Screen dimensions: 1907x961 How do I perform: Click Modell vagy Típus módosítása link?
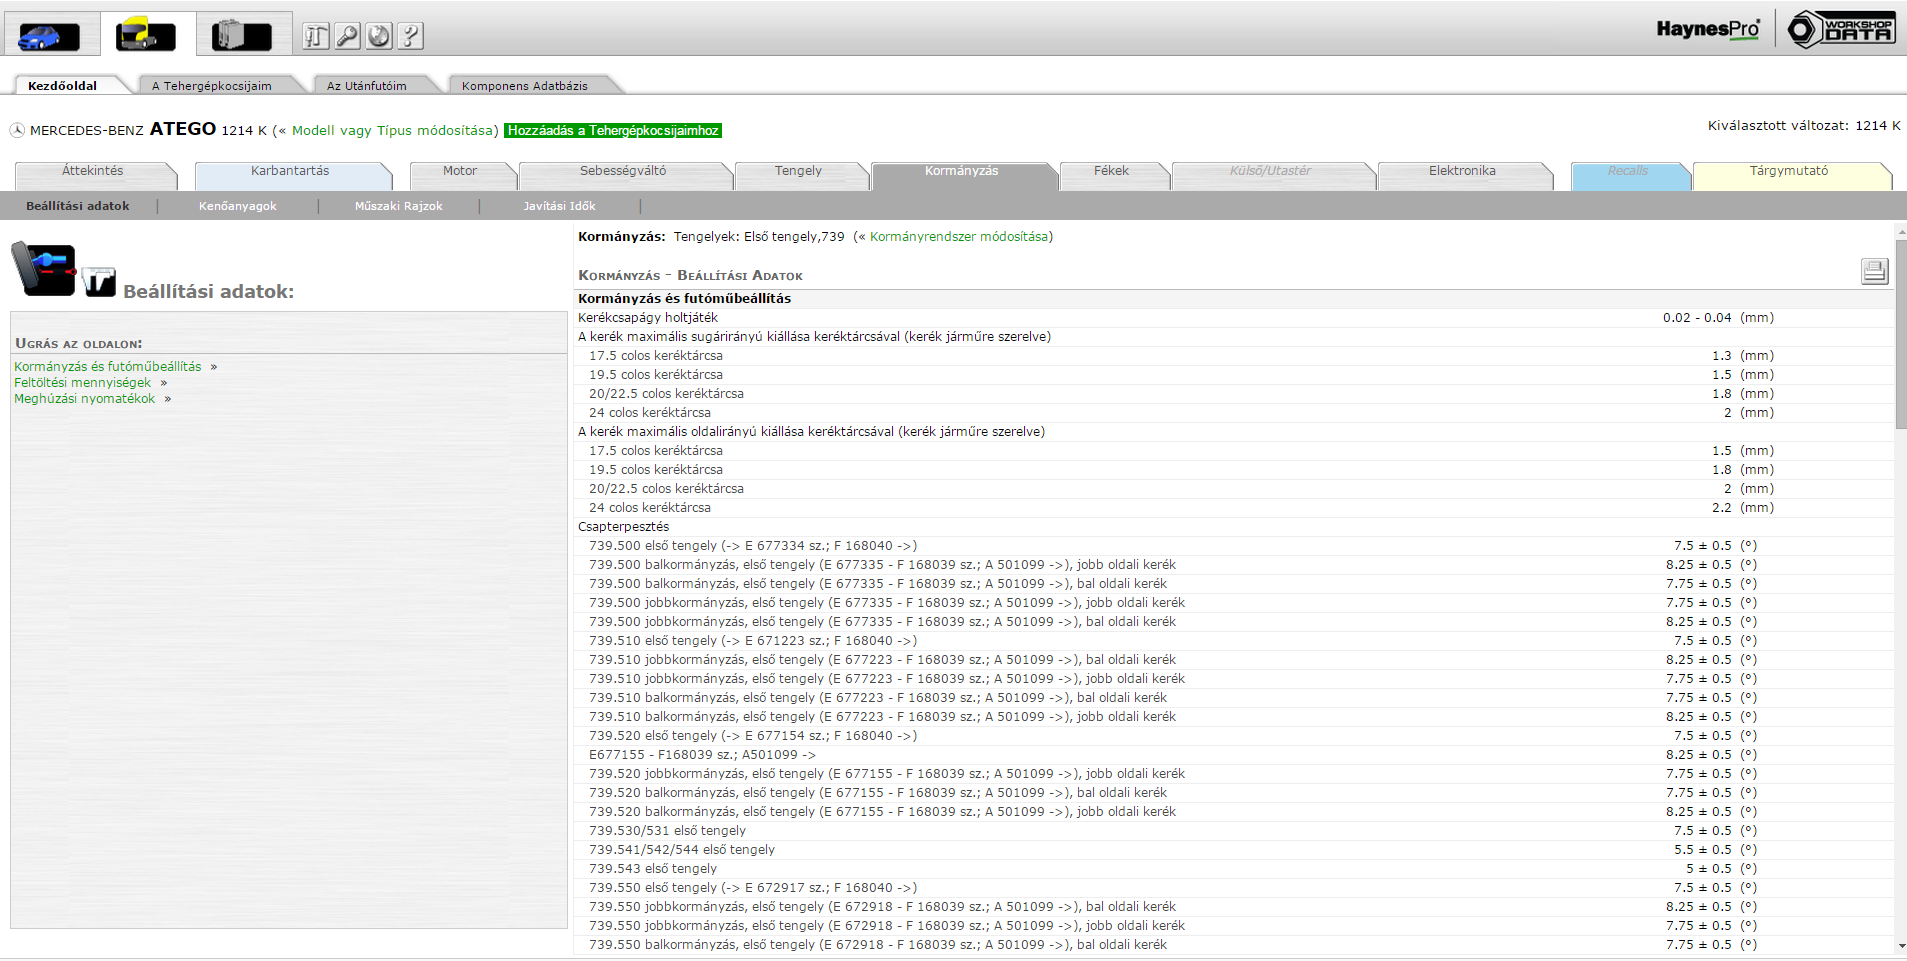[392, 131]
